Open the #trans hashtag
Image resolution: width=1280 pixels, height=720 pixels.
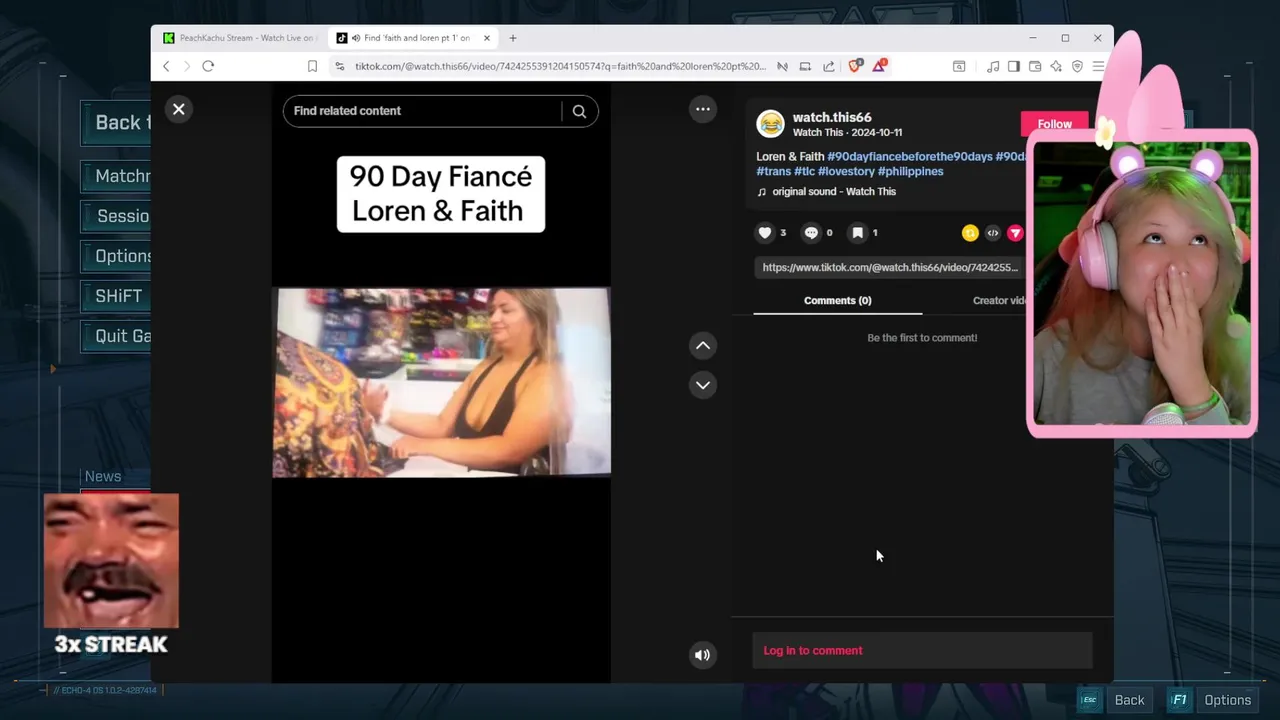coord(774,172)
